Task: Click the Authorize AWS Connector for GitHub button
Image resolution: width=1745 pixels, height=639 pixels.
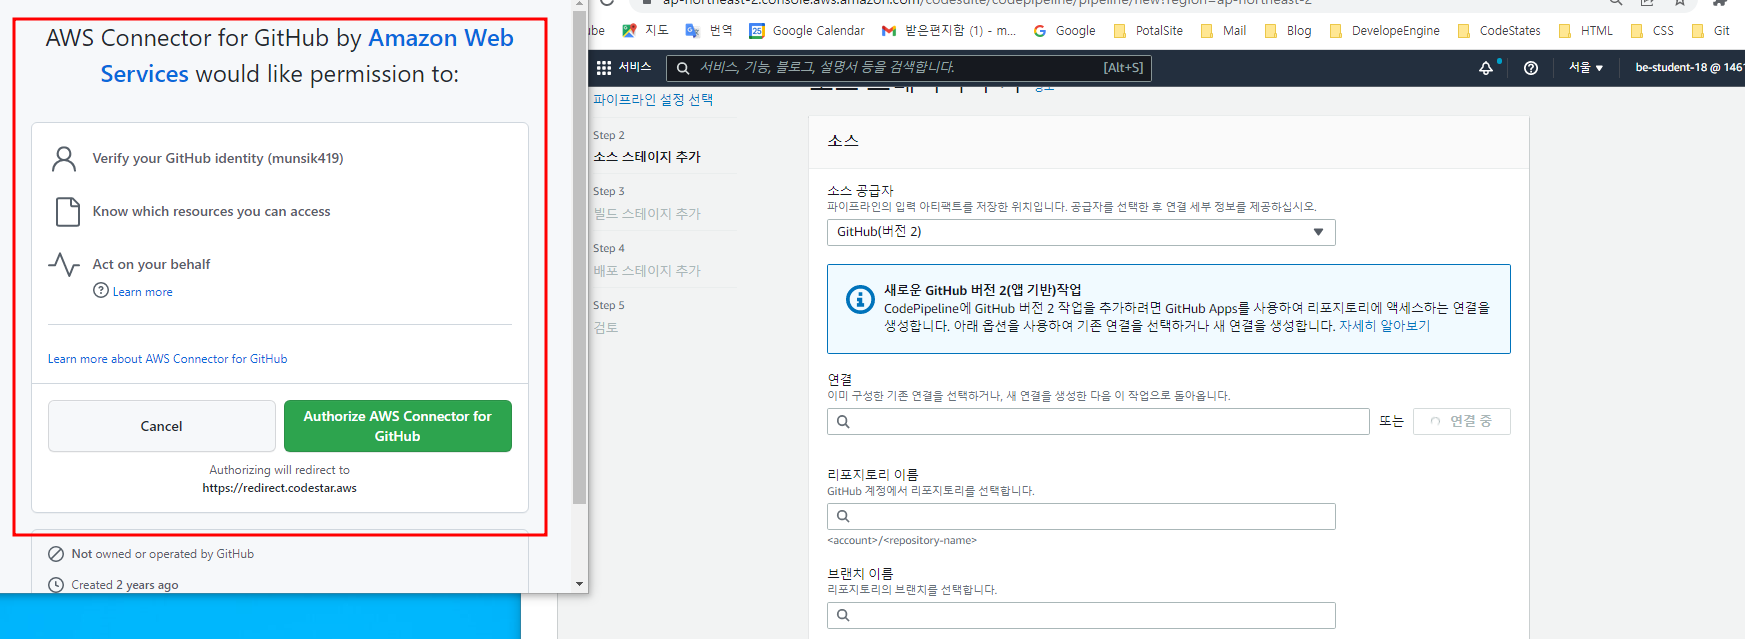Action: point(397,426)
